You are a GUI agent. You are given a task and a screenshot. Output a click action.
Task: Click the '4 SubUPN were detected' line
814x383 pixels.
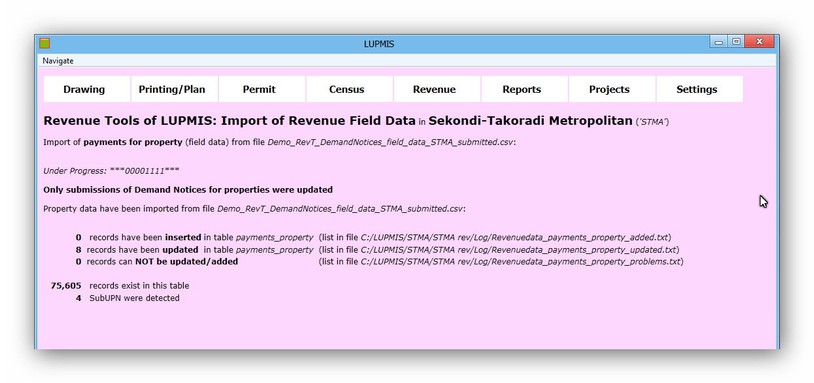(128, 298)
